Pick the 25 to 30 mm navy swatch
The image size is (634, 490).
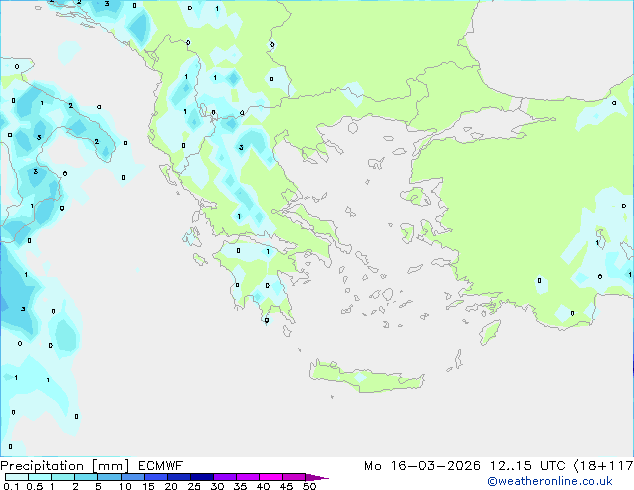pyautogui.click(x=202, y=477)
